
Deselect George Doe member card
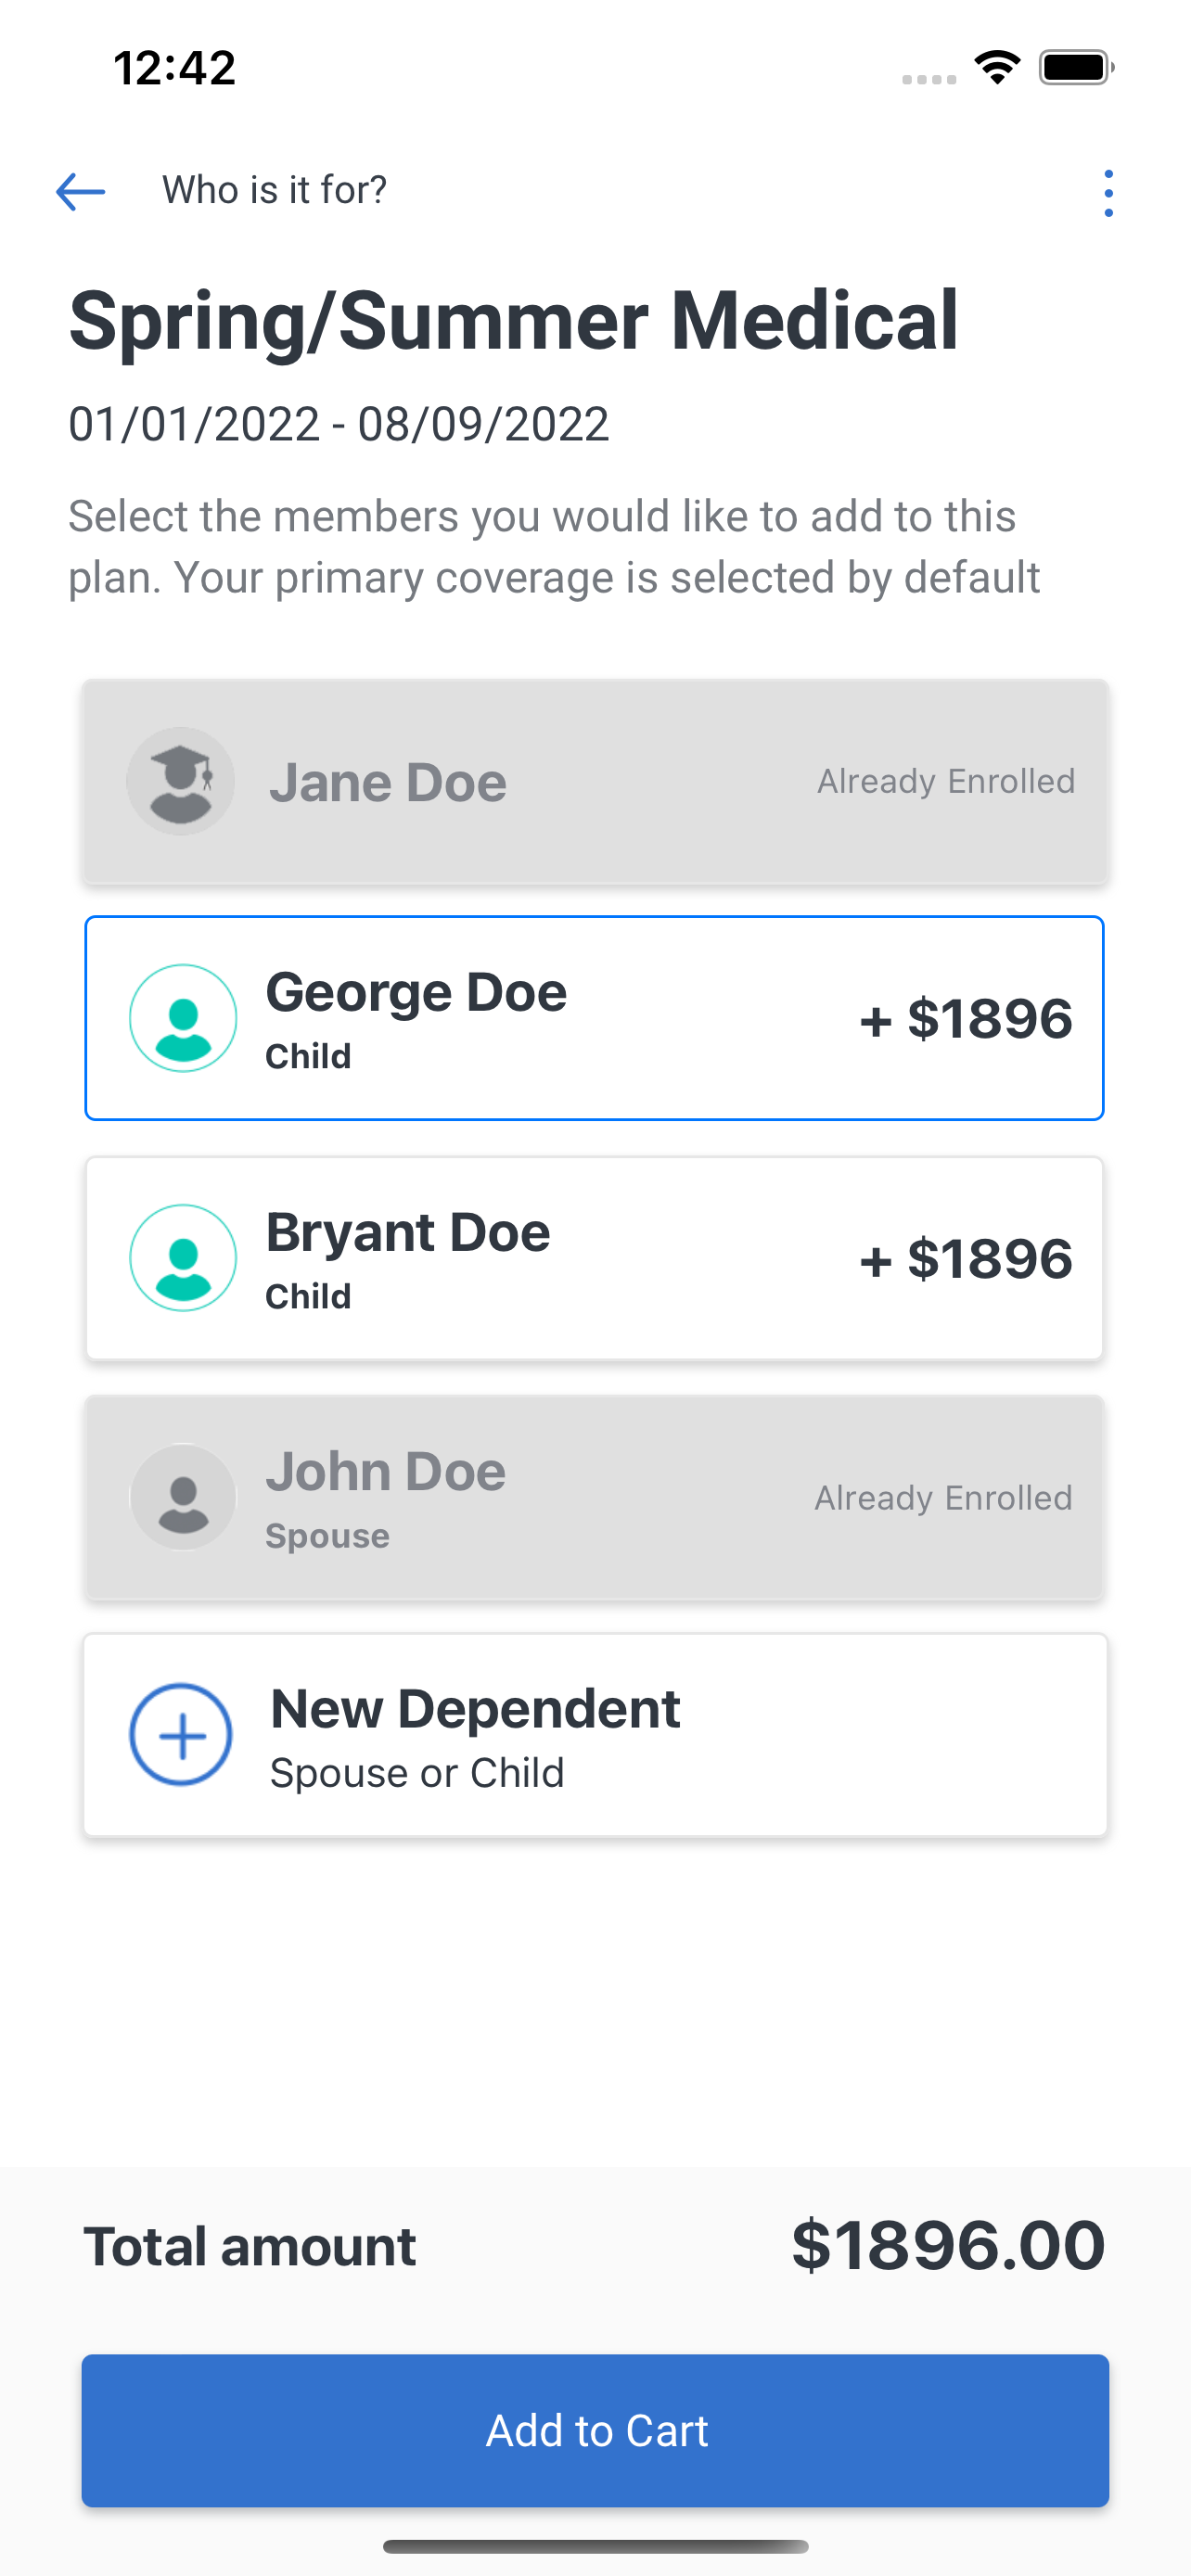pyautogui.click(x=595, y=1018)
